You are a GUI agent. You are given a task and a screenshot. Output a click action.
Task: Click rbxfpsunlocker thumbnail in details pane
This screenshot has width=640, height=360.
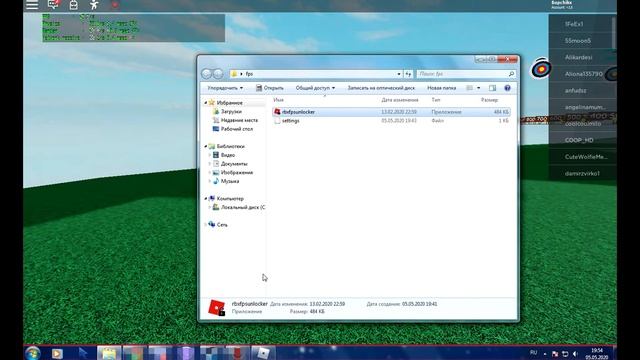click(216, 307)
